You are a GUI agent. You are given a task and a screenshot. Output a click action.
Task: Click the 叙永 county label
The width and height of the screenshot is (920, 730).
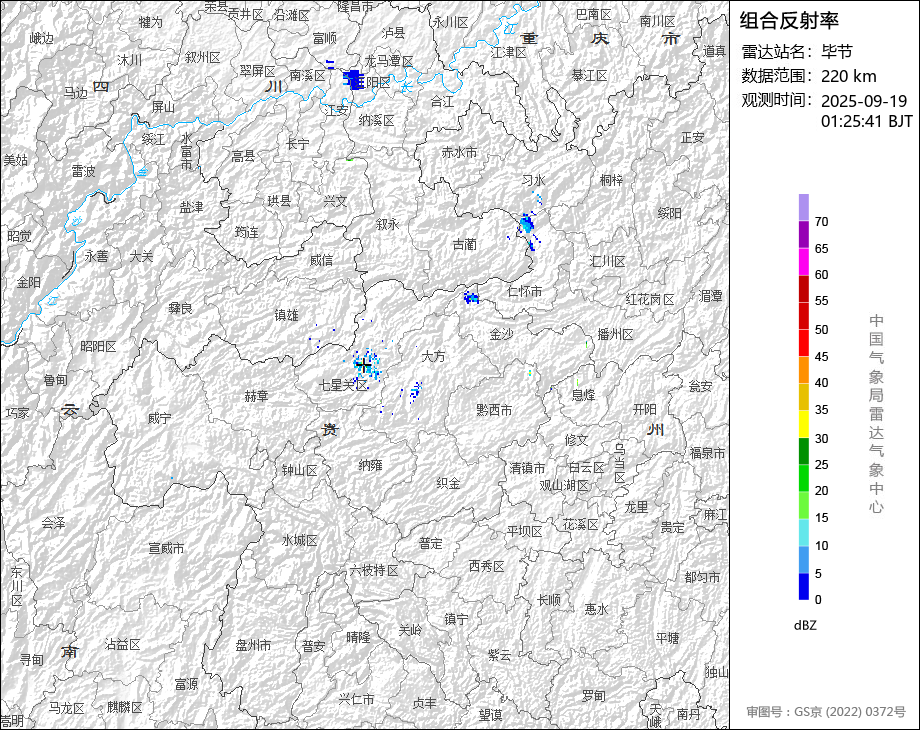388,224
